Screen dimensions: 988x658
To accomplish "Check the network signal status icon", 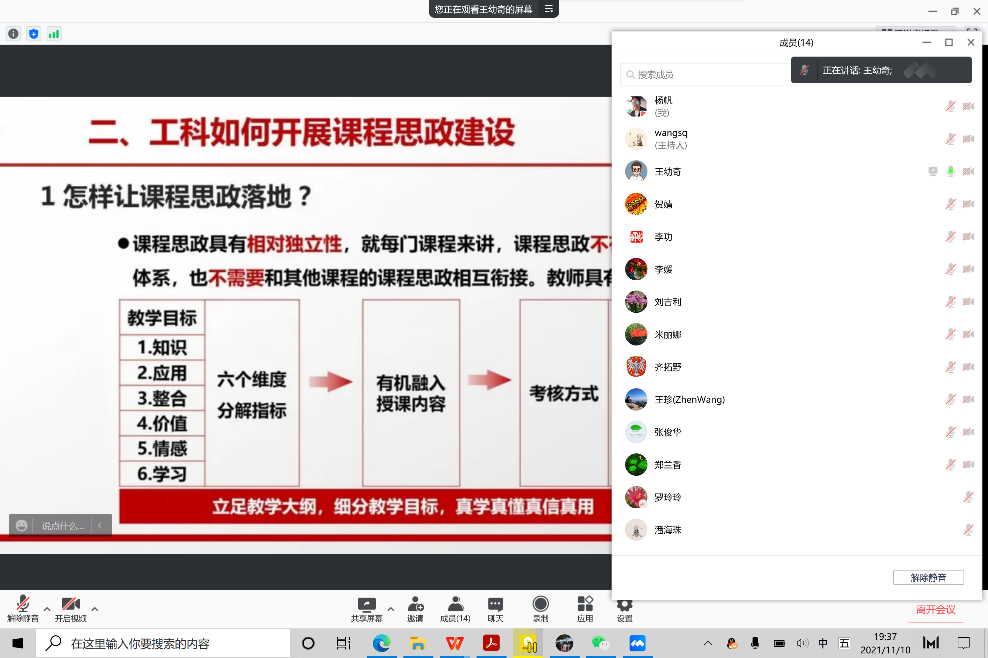I will pos(54,33).
